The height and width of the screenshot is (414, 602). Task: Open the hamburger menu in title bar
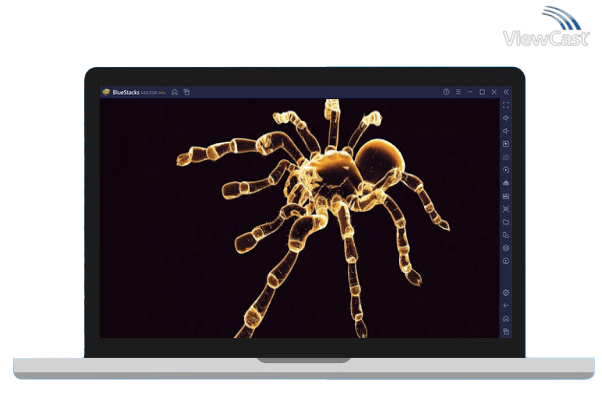[458, 92]
